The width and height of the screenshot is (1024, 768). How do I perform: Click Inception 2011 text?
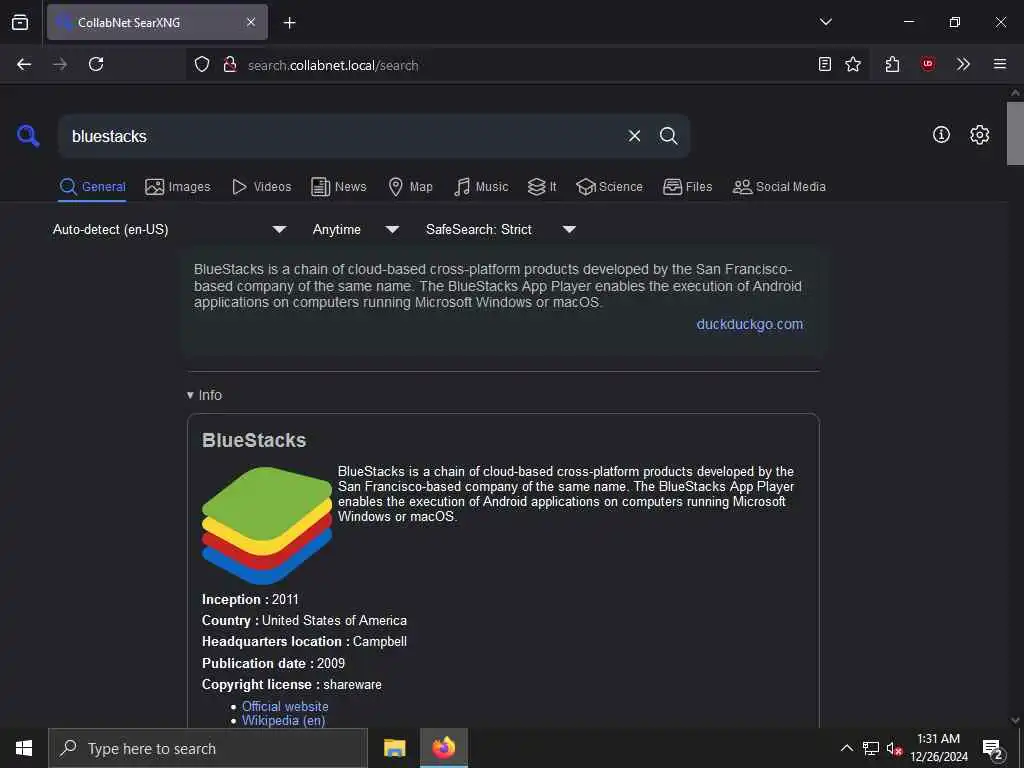[250, 599]
